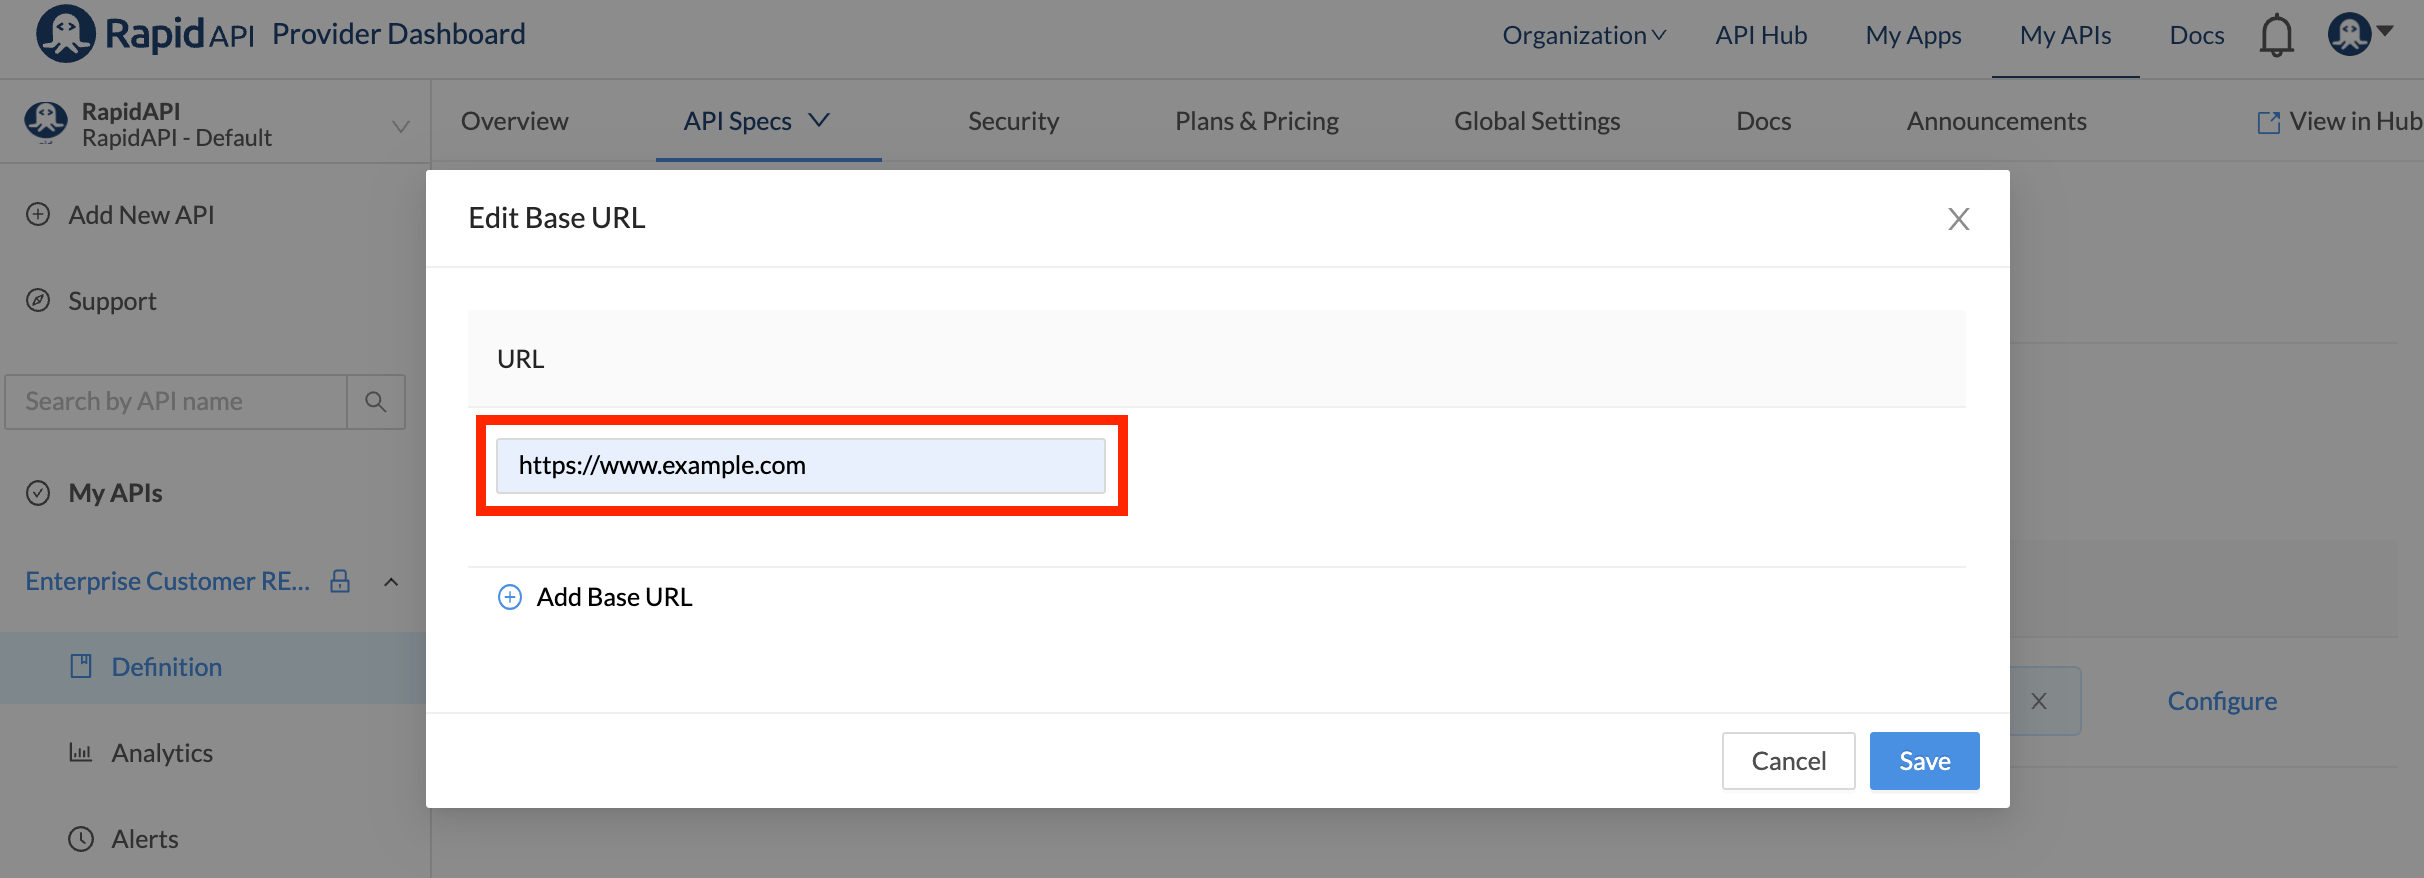Switch to the Overview tab
This screenshot has height=878, width=2424.
pos(514,121)
